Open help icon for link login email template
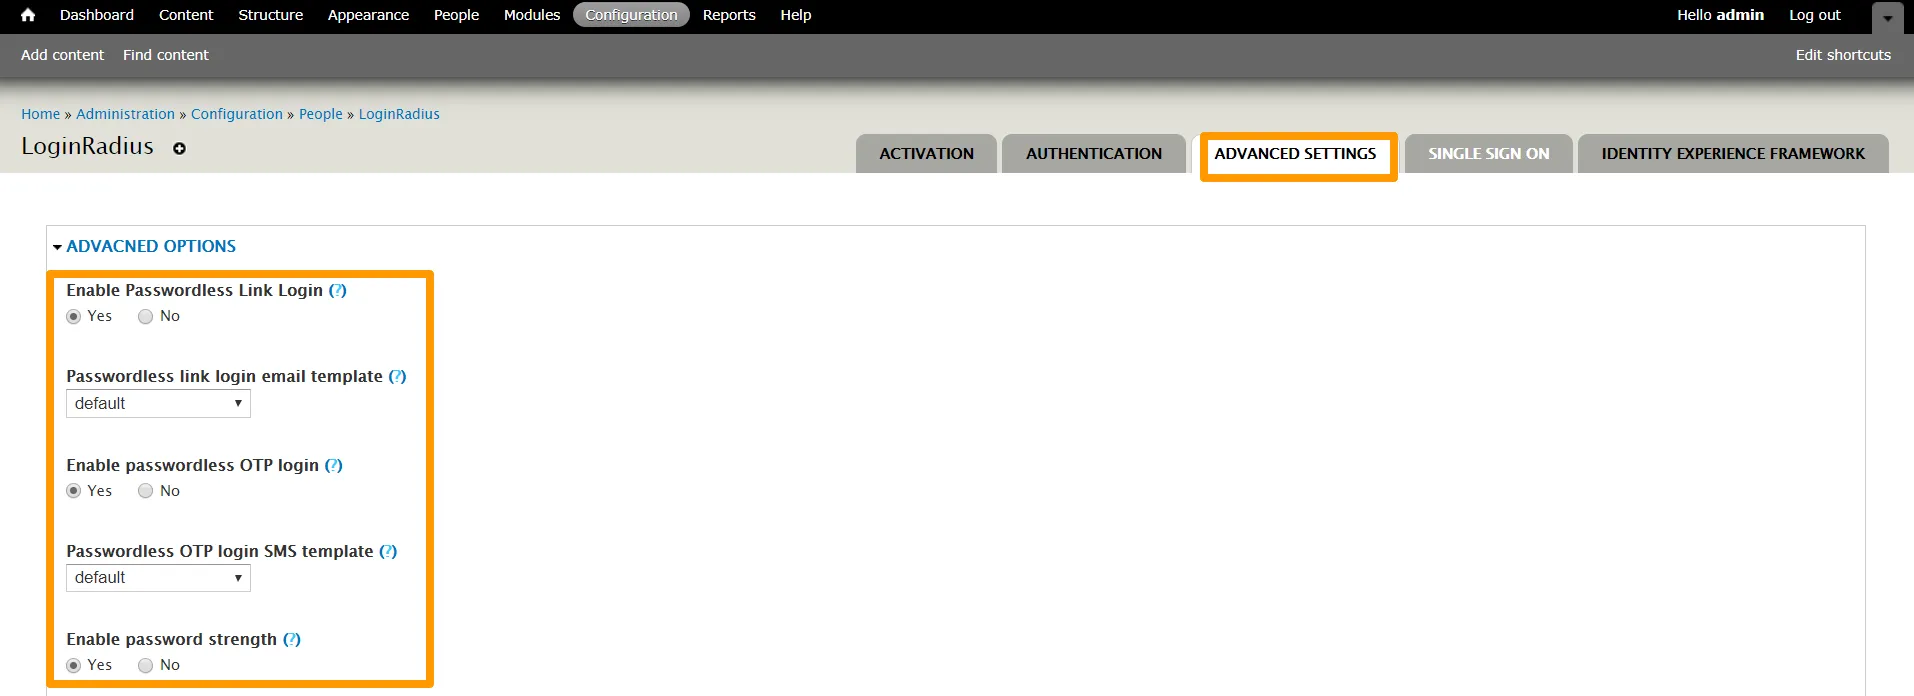Image resolution: width=1914 pixels, height=696 pixels. pos(397,376)
